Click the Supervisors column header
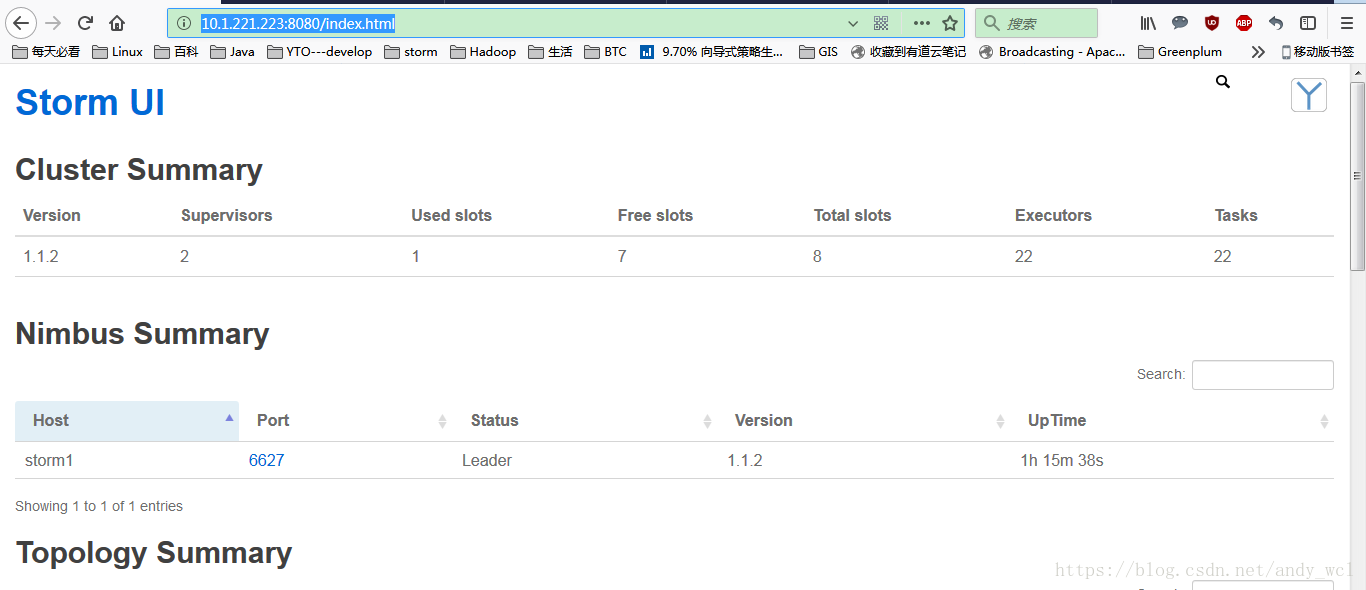This screenshot has width=1366, height=590. [226, 216]
